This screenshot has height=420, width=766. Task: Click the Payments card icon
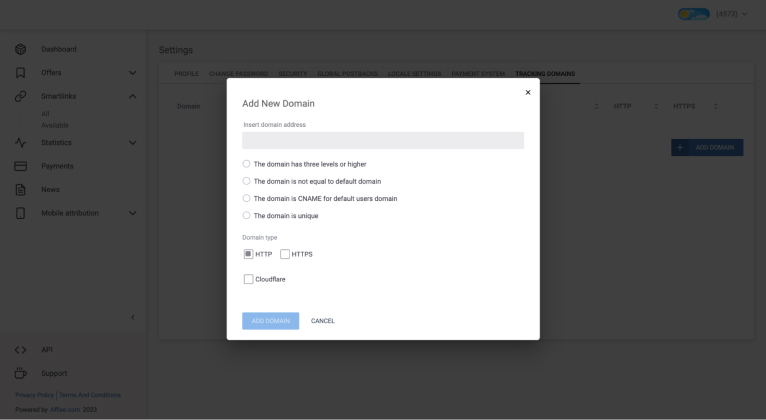coord(20,166)
